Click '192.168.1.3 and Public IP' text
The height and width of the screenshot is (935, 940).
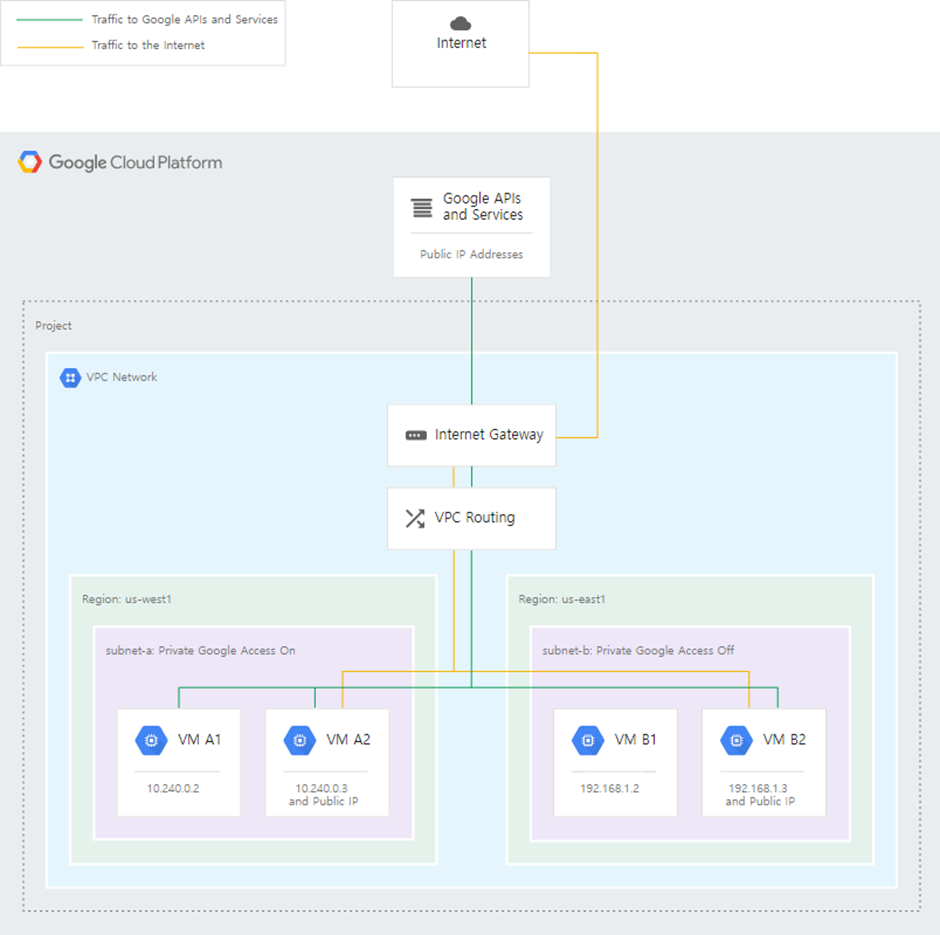point(760,795)
